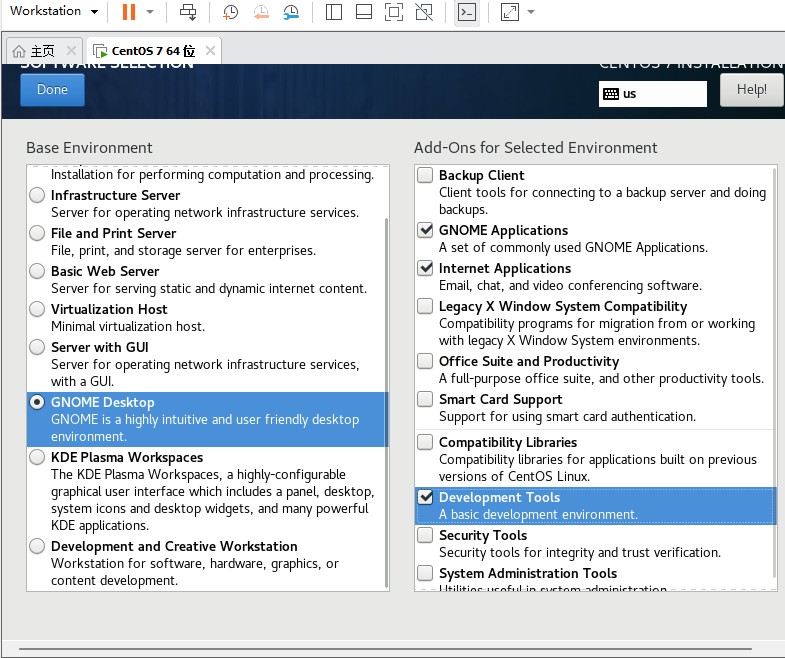
Task: Click the "Base Environment" heading
Action: click(89, 148)
